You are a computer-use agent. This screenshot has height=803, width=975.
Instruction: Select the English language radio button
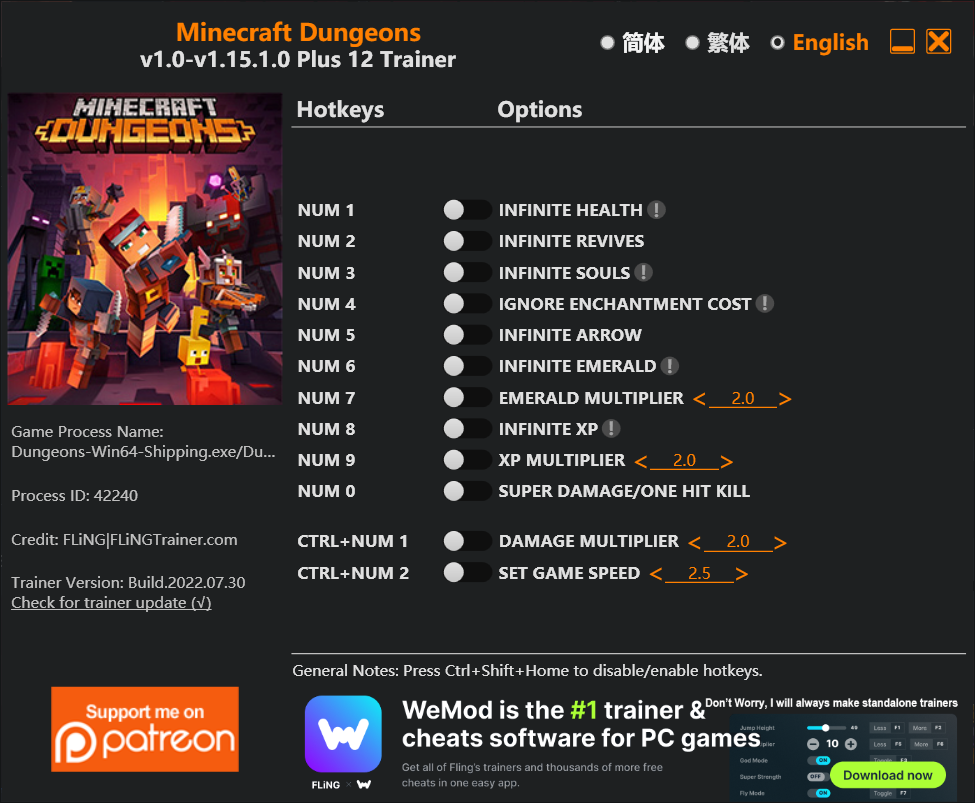coord(777,43)
